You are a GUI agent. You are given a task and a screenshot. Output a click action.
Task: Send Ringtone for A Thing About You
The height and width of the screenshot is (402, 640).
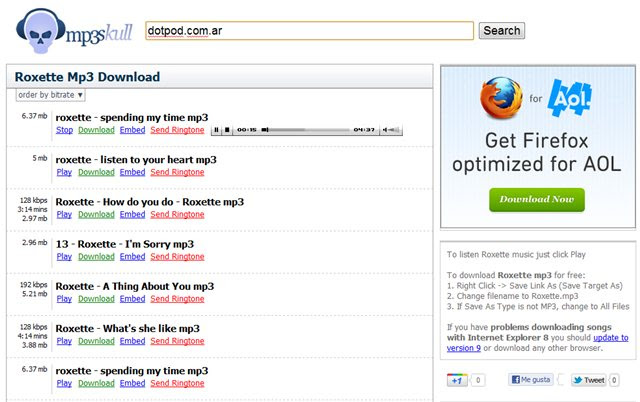click(x=177, y=299)
